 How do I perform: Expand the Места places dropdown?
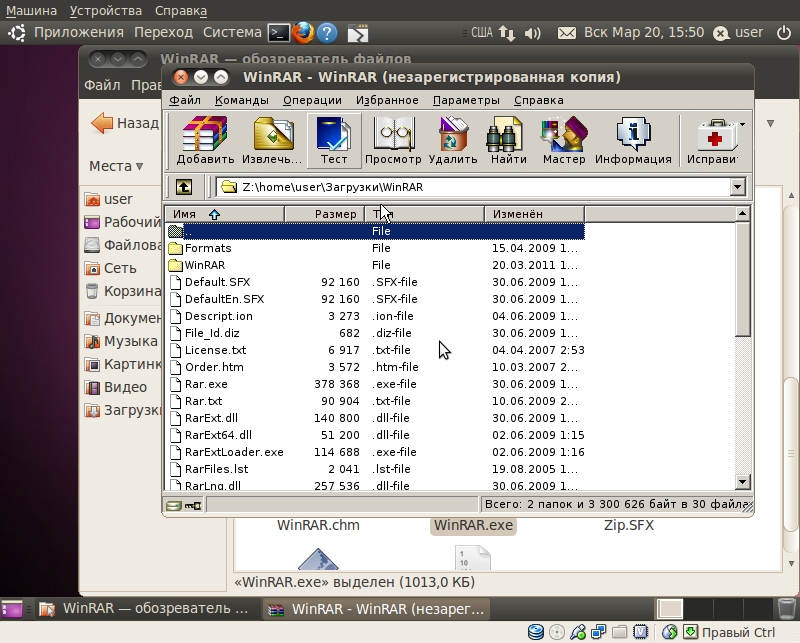[x=116, y=166]
